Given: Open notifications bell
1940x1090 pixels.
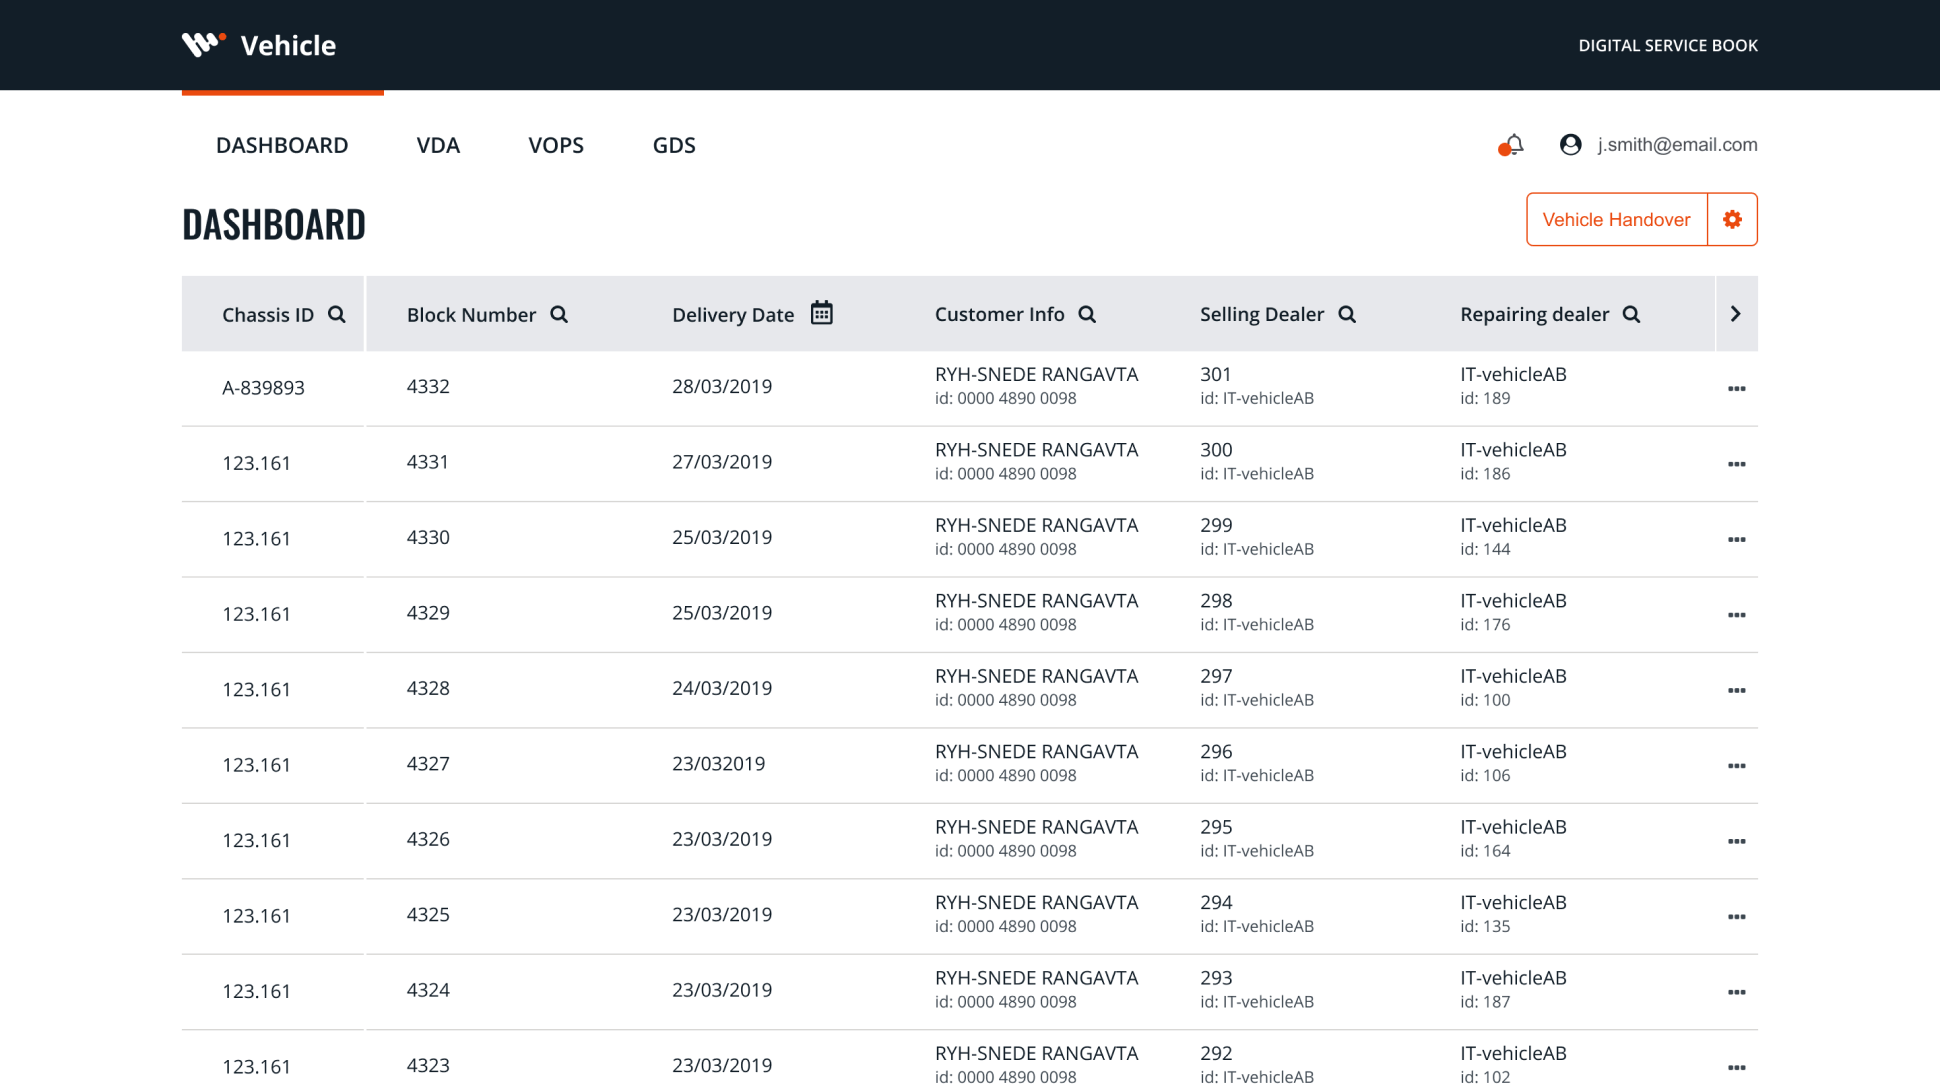Looking at the screenshot, I should point(1513,145).
